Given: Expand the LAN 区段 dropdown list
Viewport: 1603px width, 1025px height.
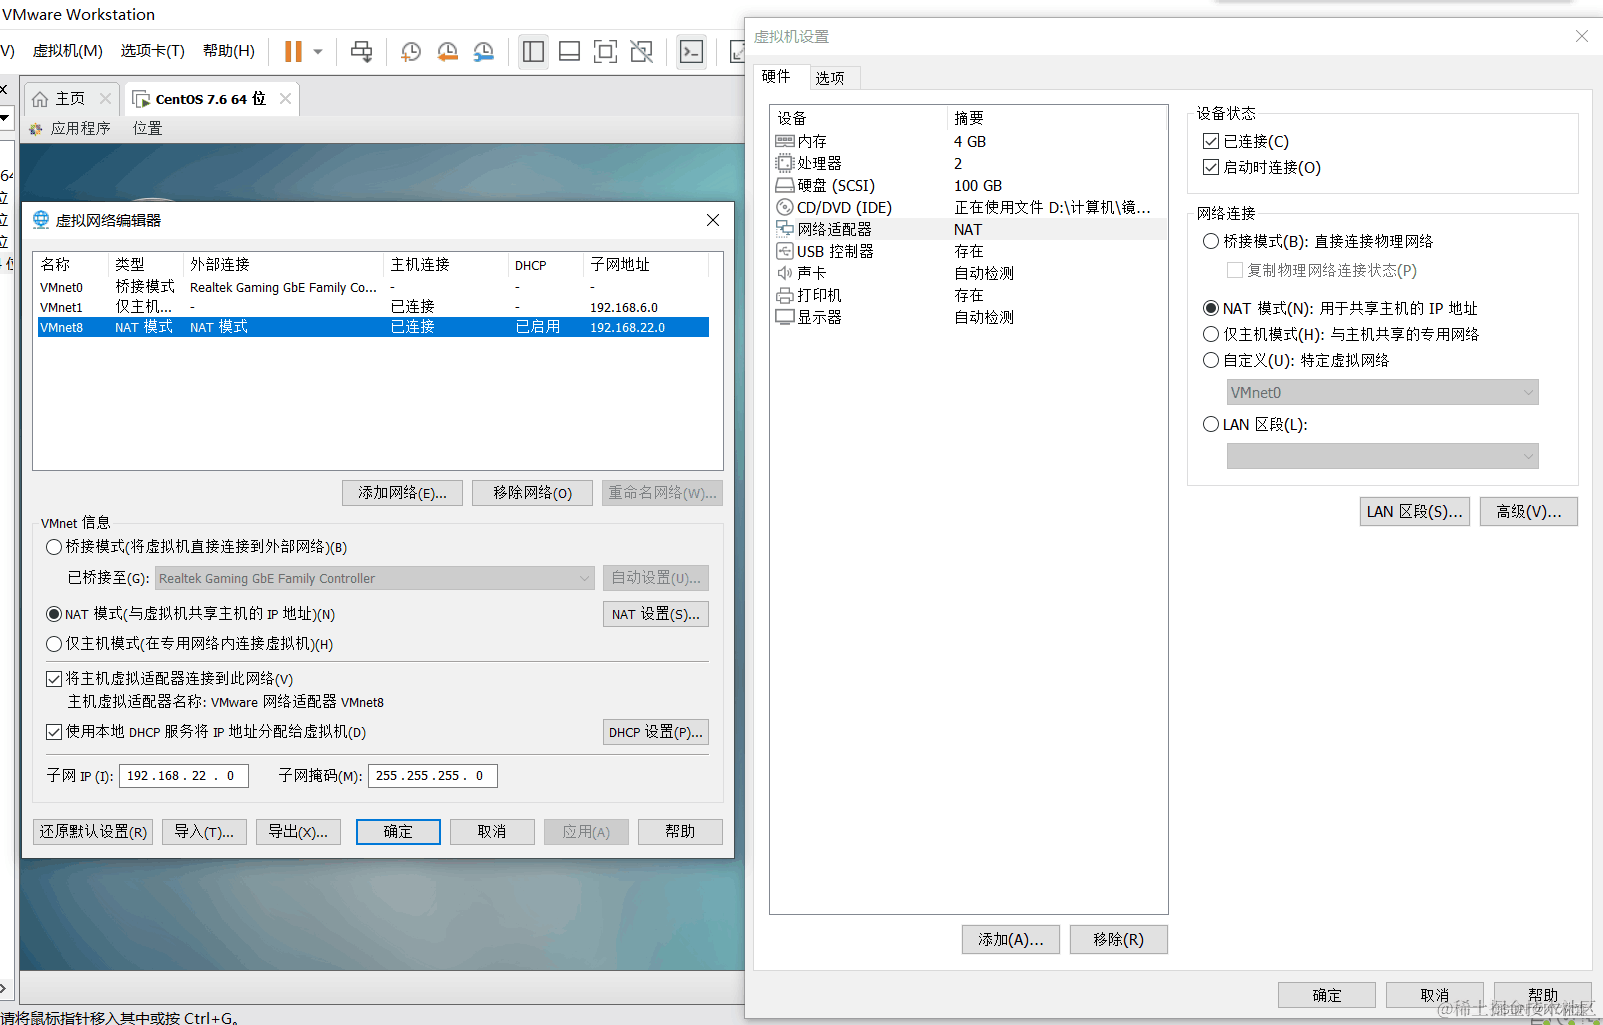Looking at the screenshot, I should (x=1382, y=456).
